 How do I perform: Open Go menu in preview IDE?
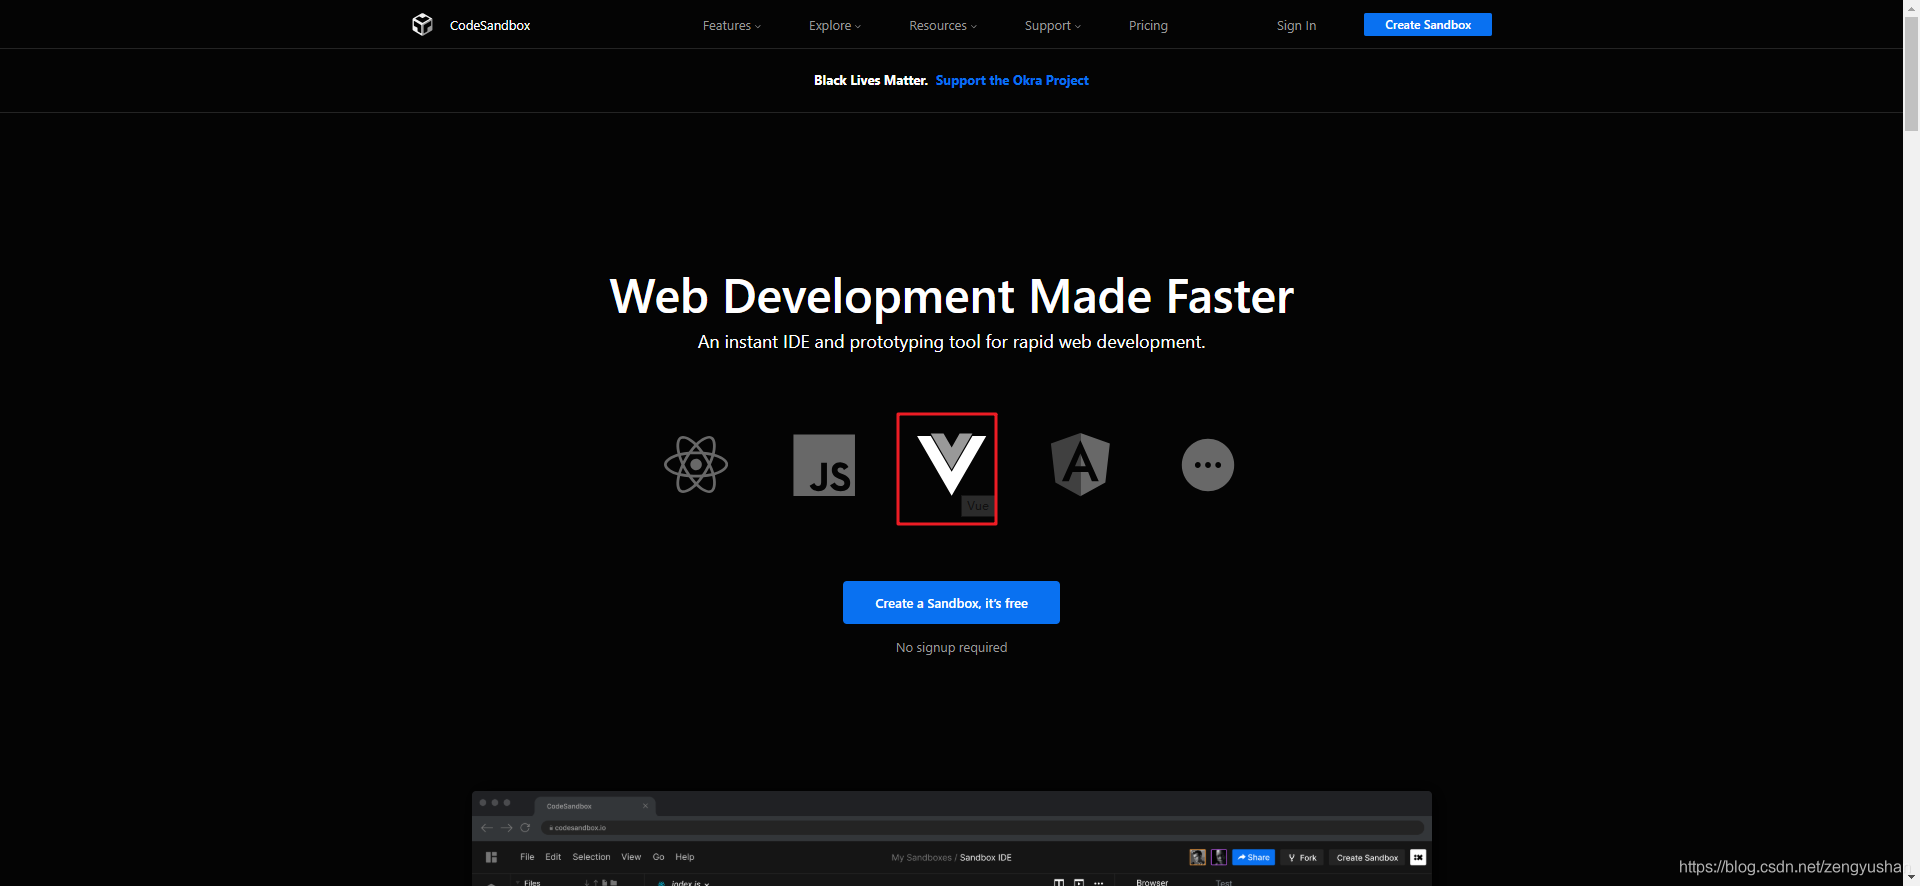point(658,857)
